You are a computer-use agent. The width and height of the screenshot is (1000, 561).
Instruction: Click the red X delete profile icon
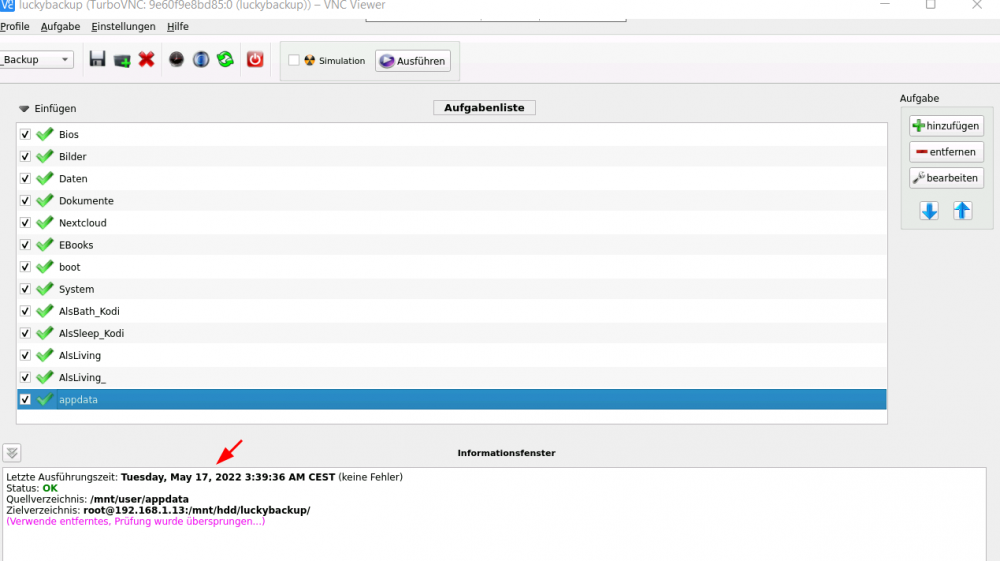pos(147,59)
